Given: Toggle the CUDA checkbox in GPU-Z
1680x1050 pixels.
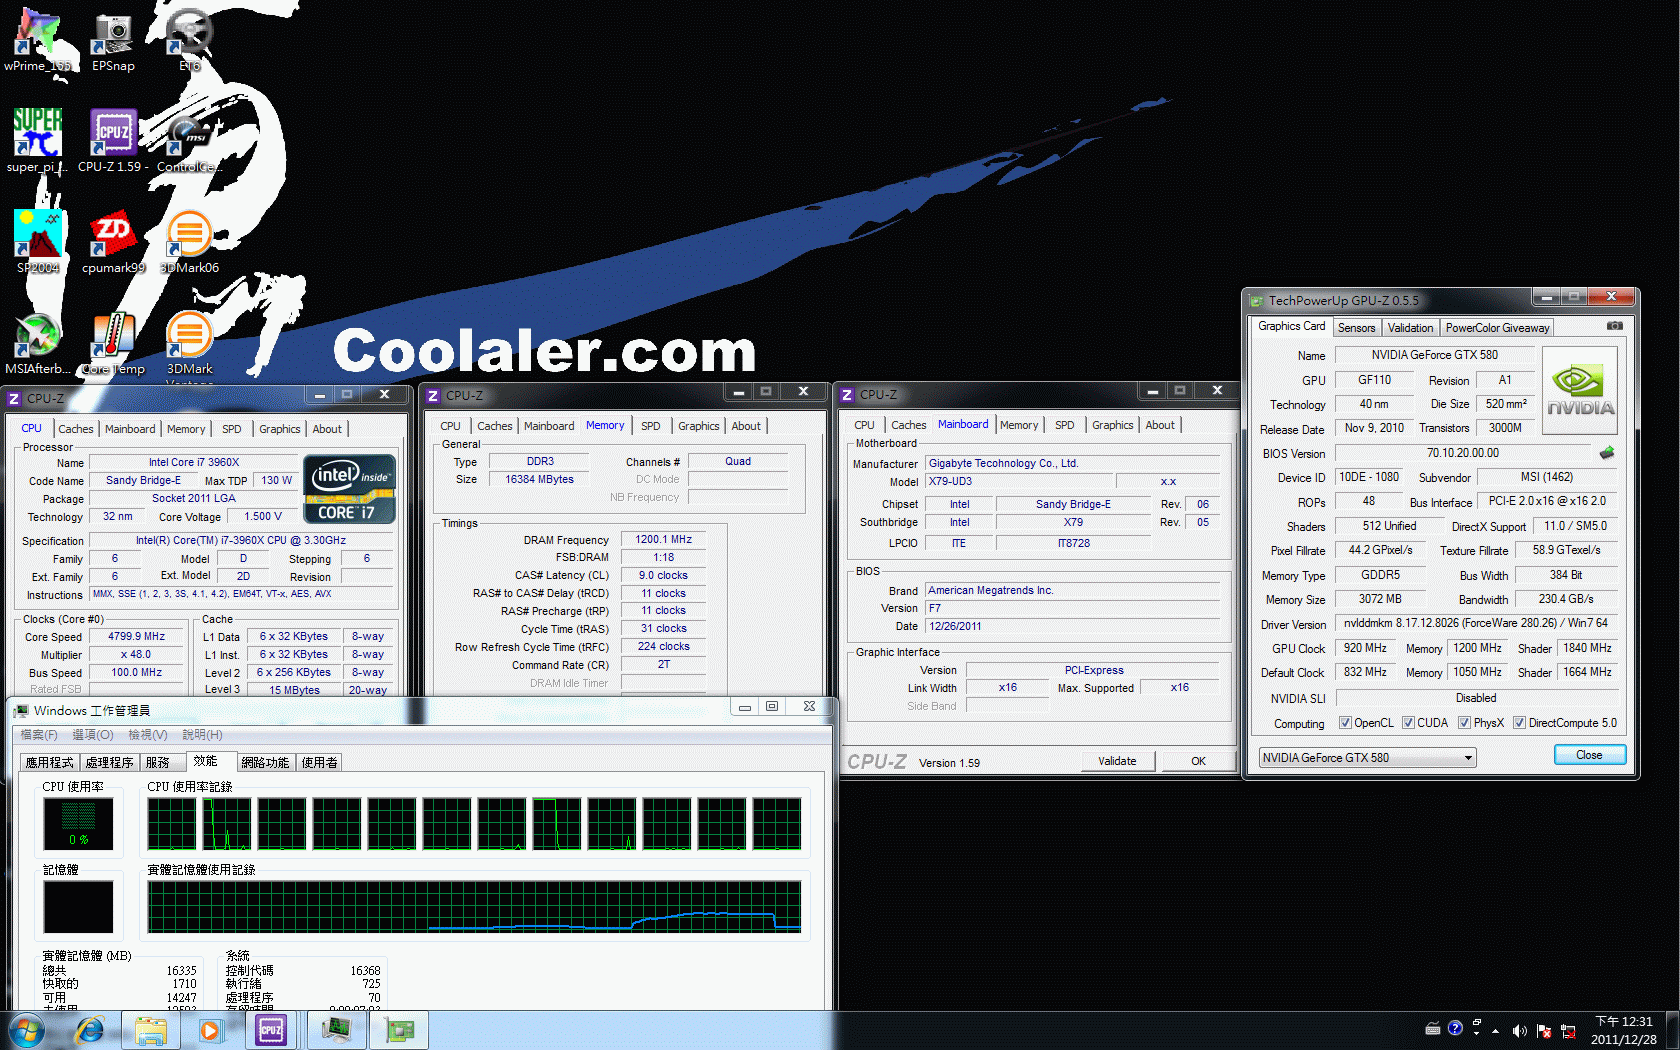Looking at the screenshot, I should [x=1408, y=723].
